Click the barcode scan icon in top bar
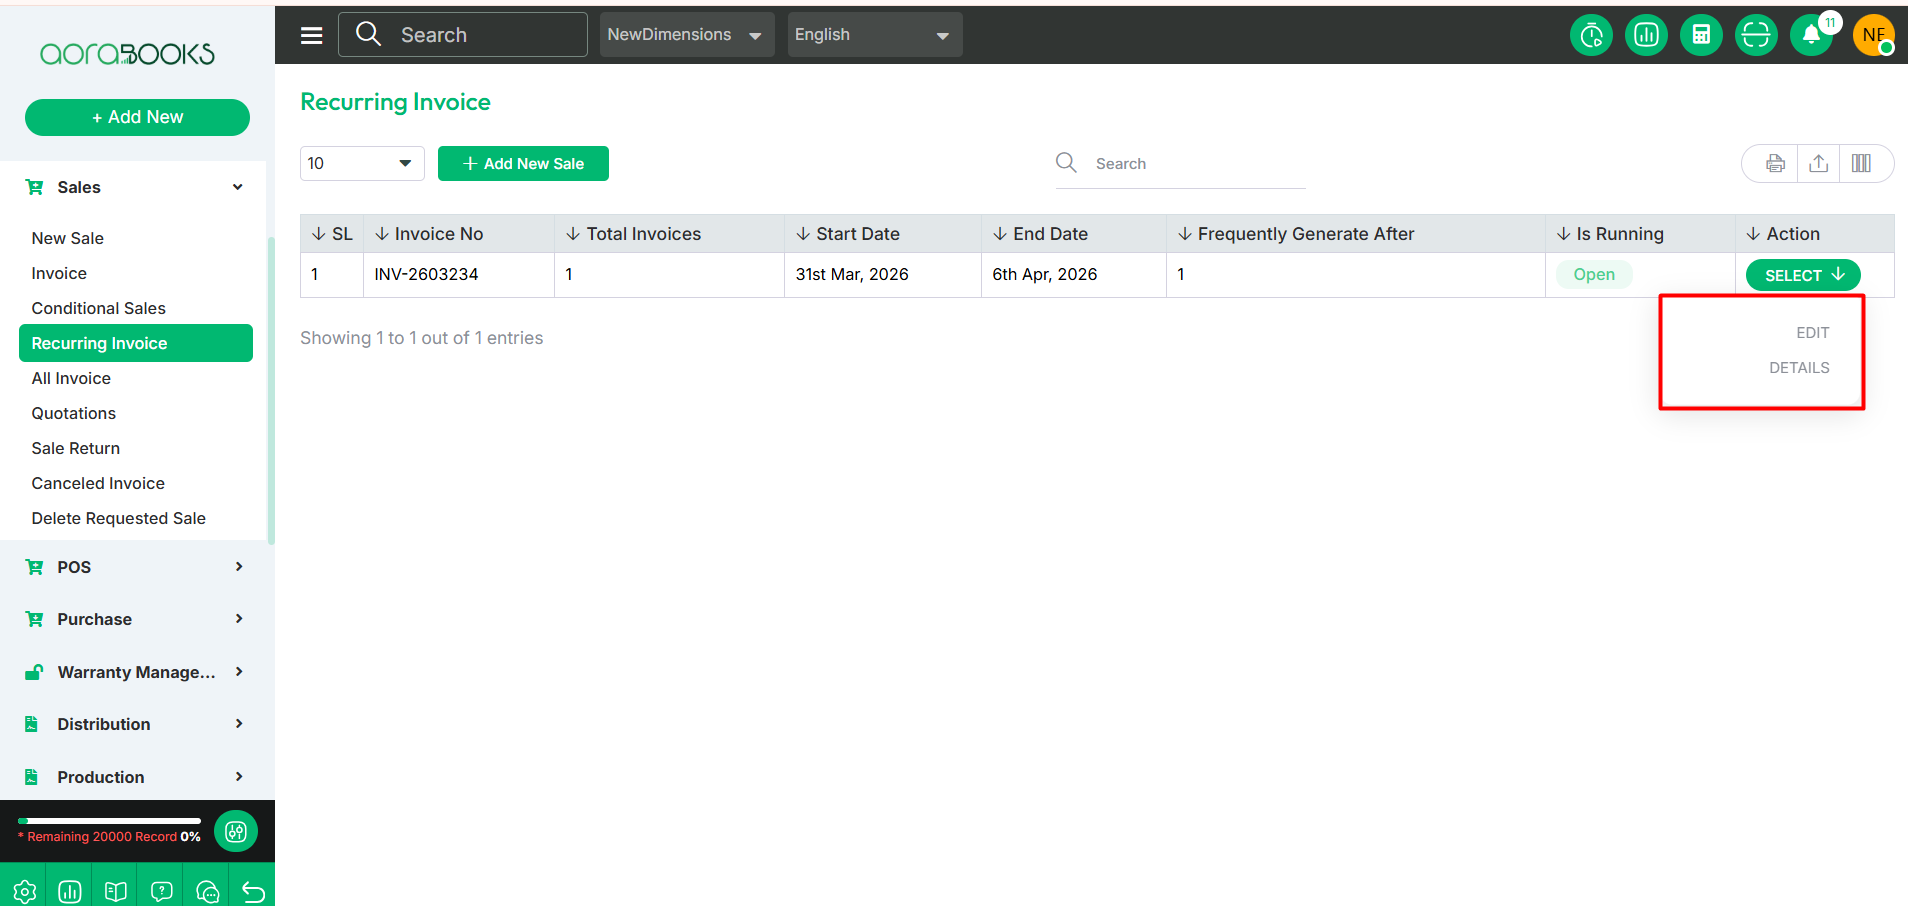The image size is (1908, 906). pyautogui.click(x=1756, y=35)
